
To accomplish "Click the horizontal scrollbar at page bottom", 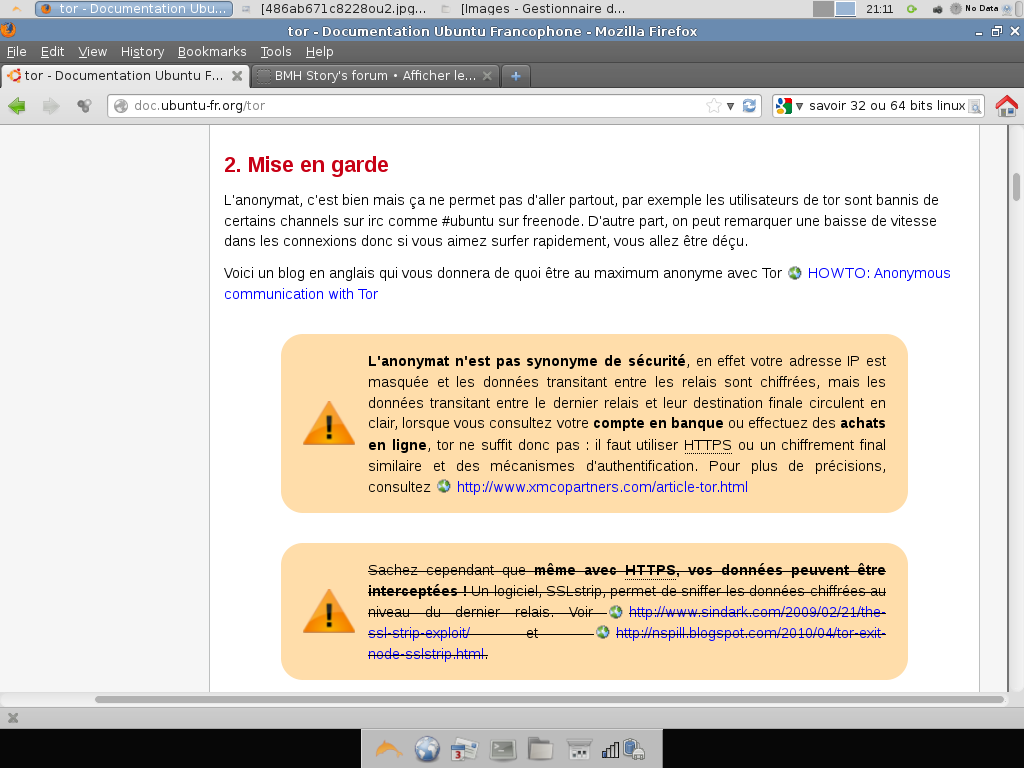I will click(549, 700).
